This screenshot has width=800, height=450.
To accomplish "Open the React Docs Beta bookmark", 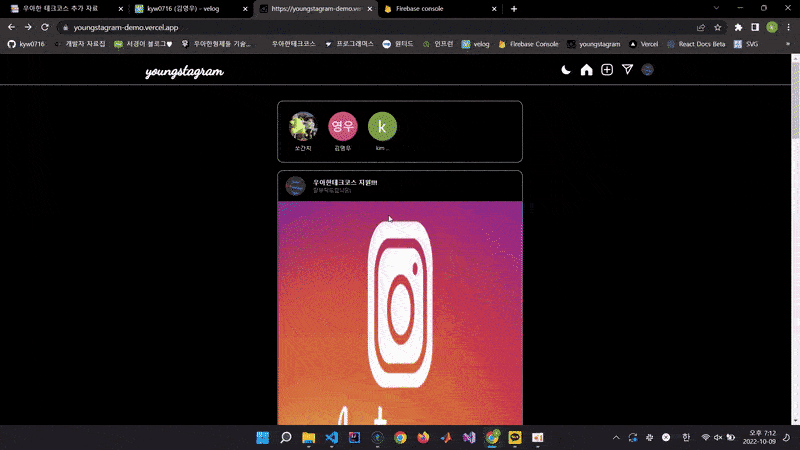I will [x=696, y=44].
